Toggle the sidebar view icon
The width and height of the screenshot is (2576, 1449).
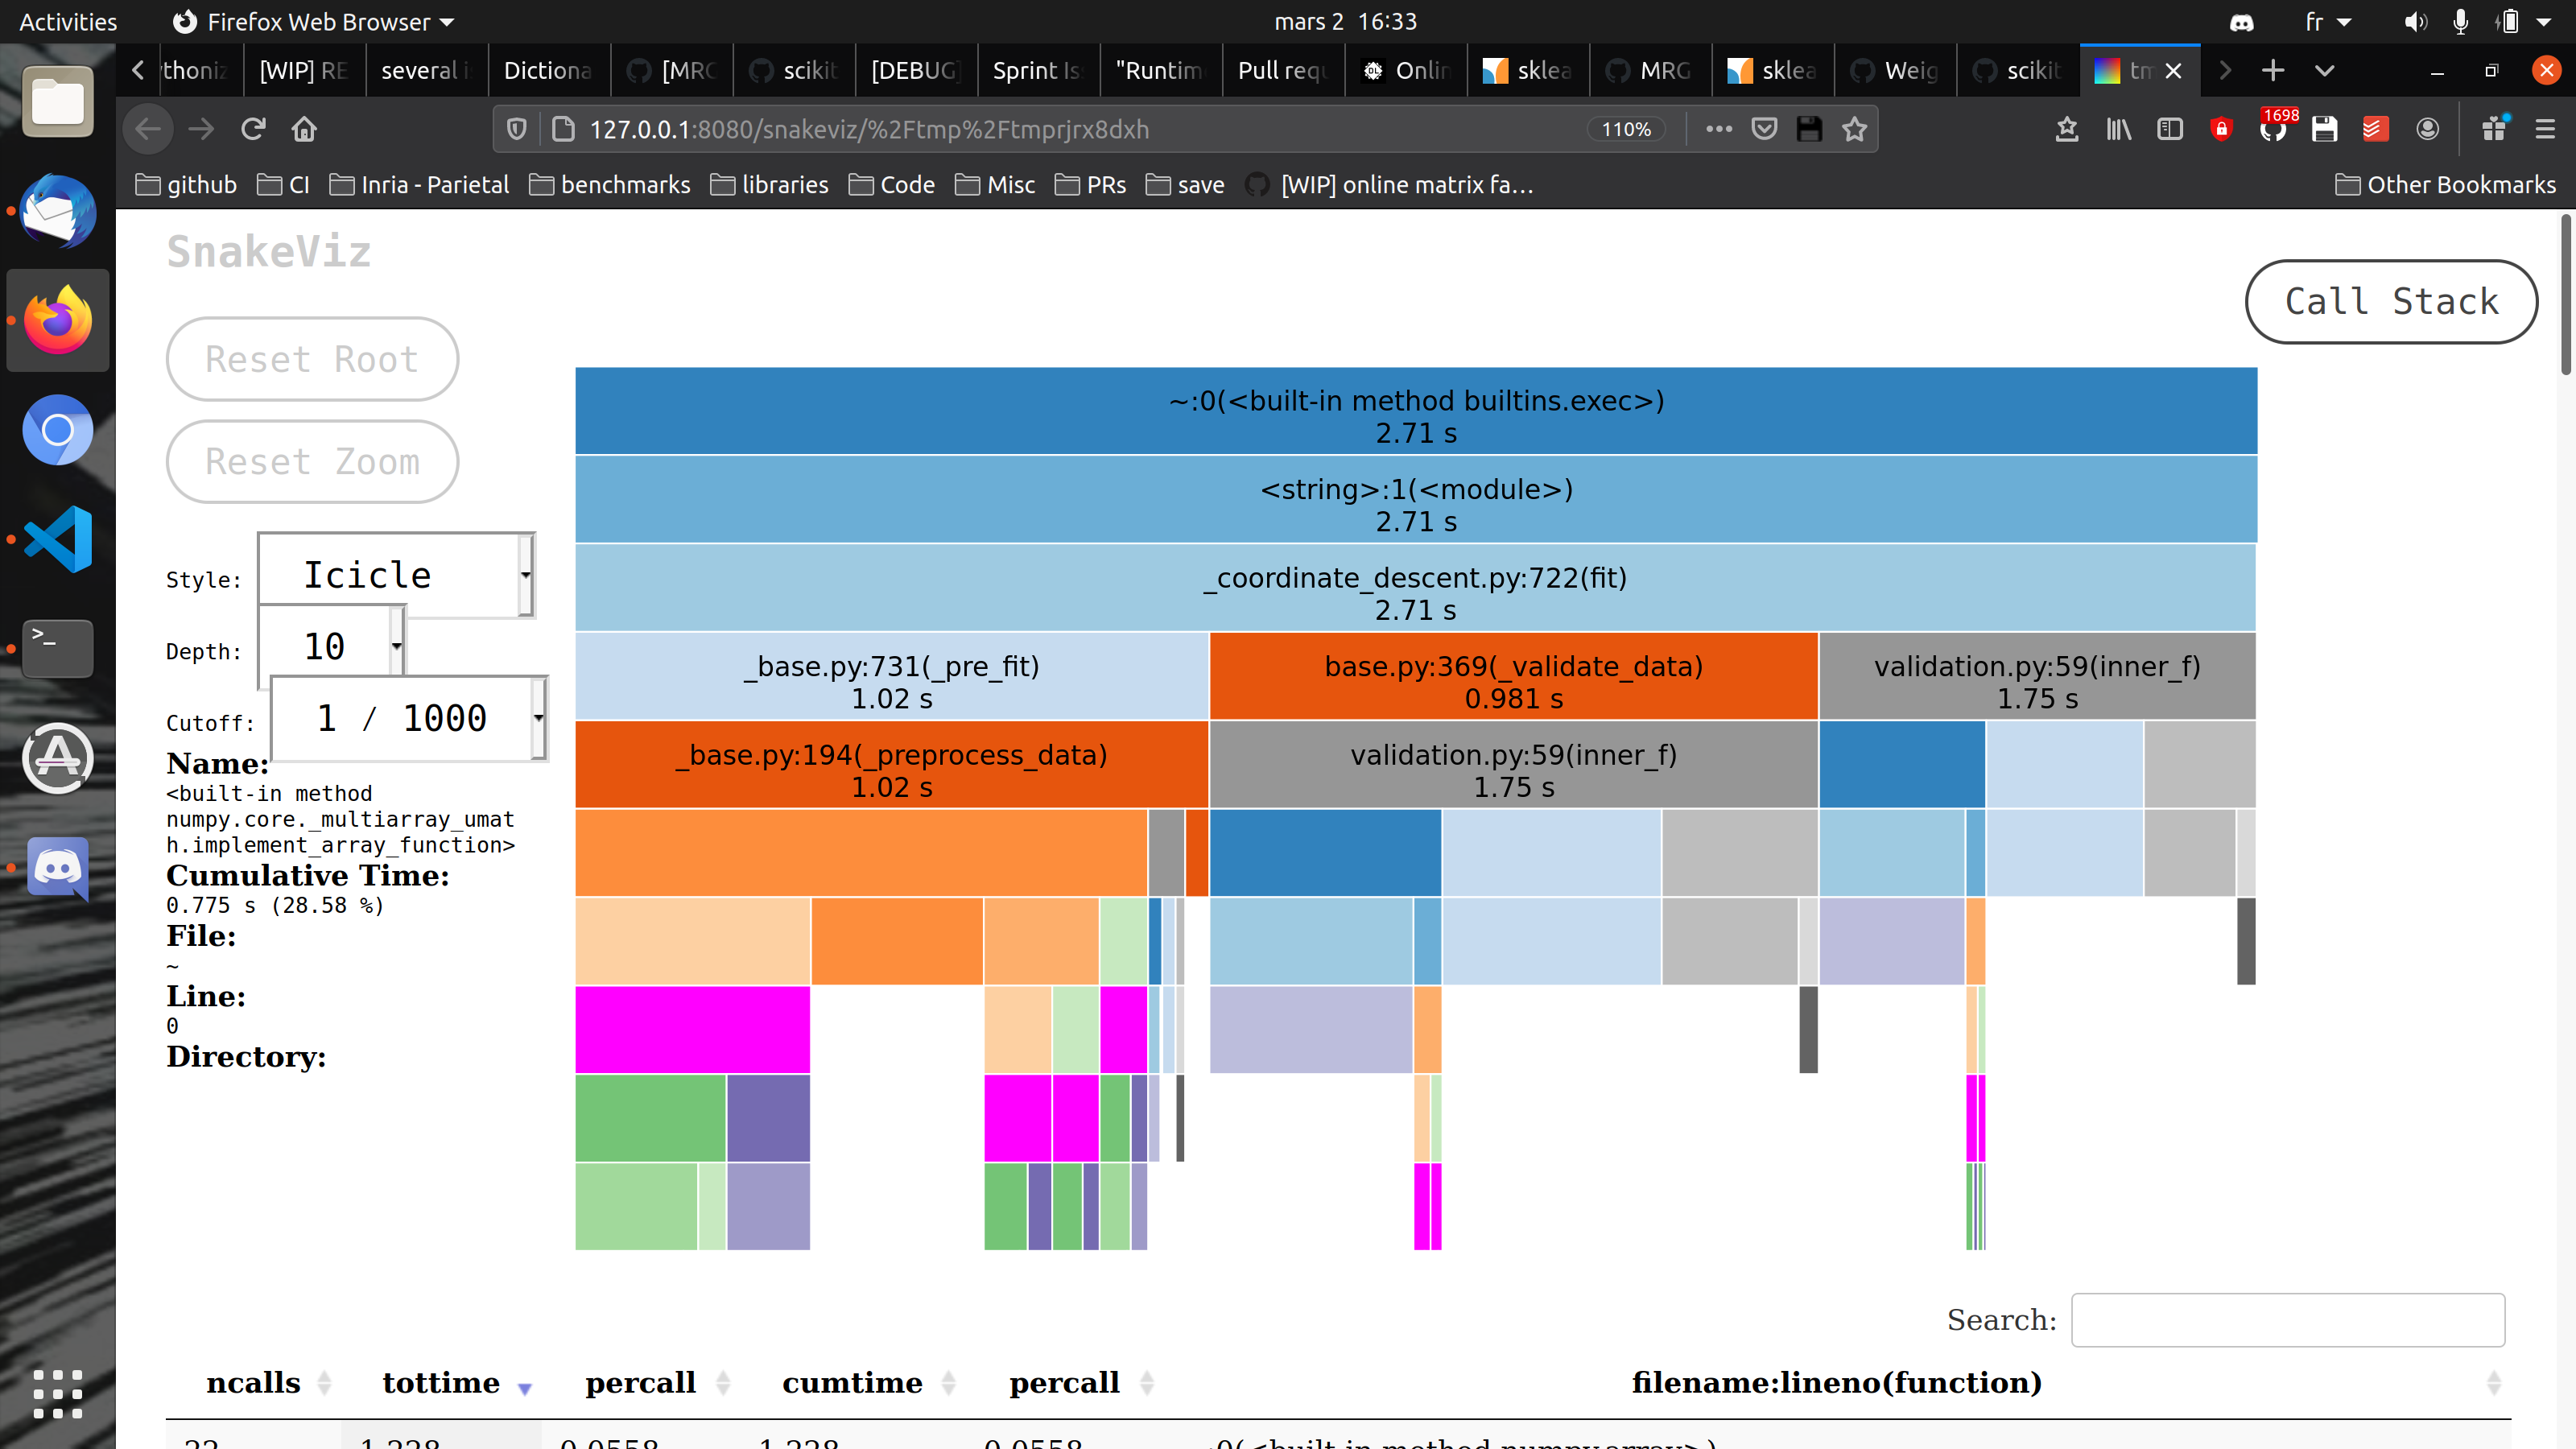[2169, 129]
